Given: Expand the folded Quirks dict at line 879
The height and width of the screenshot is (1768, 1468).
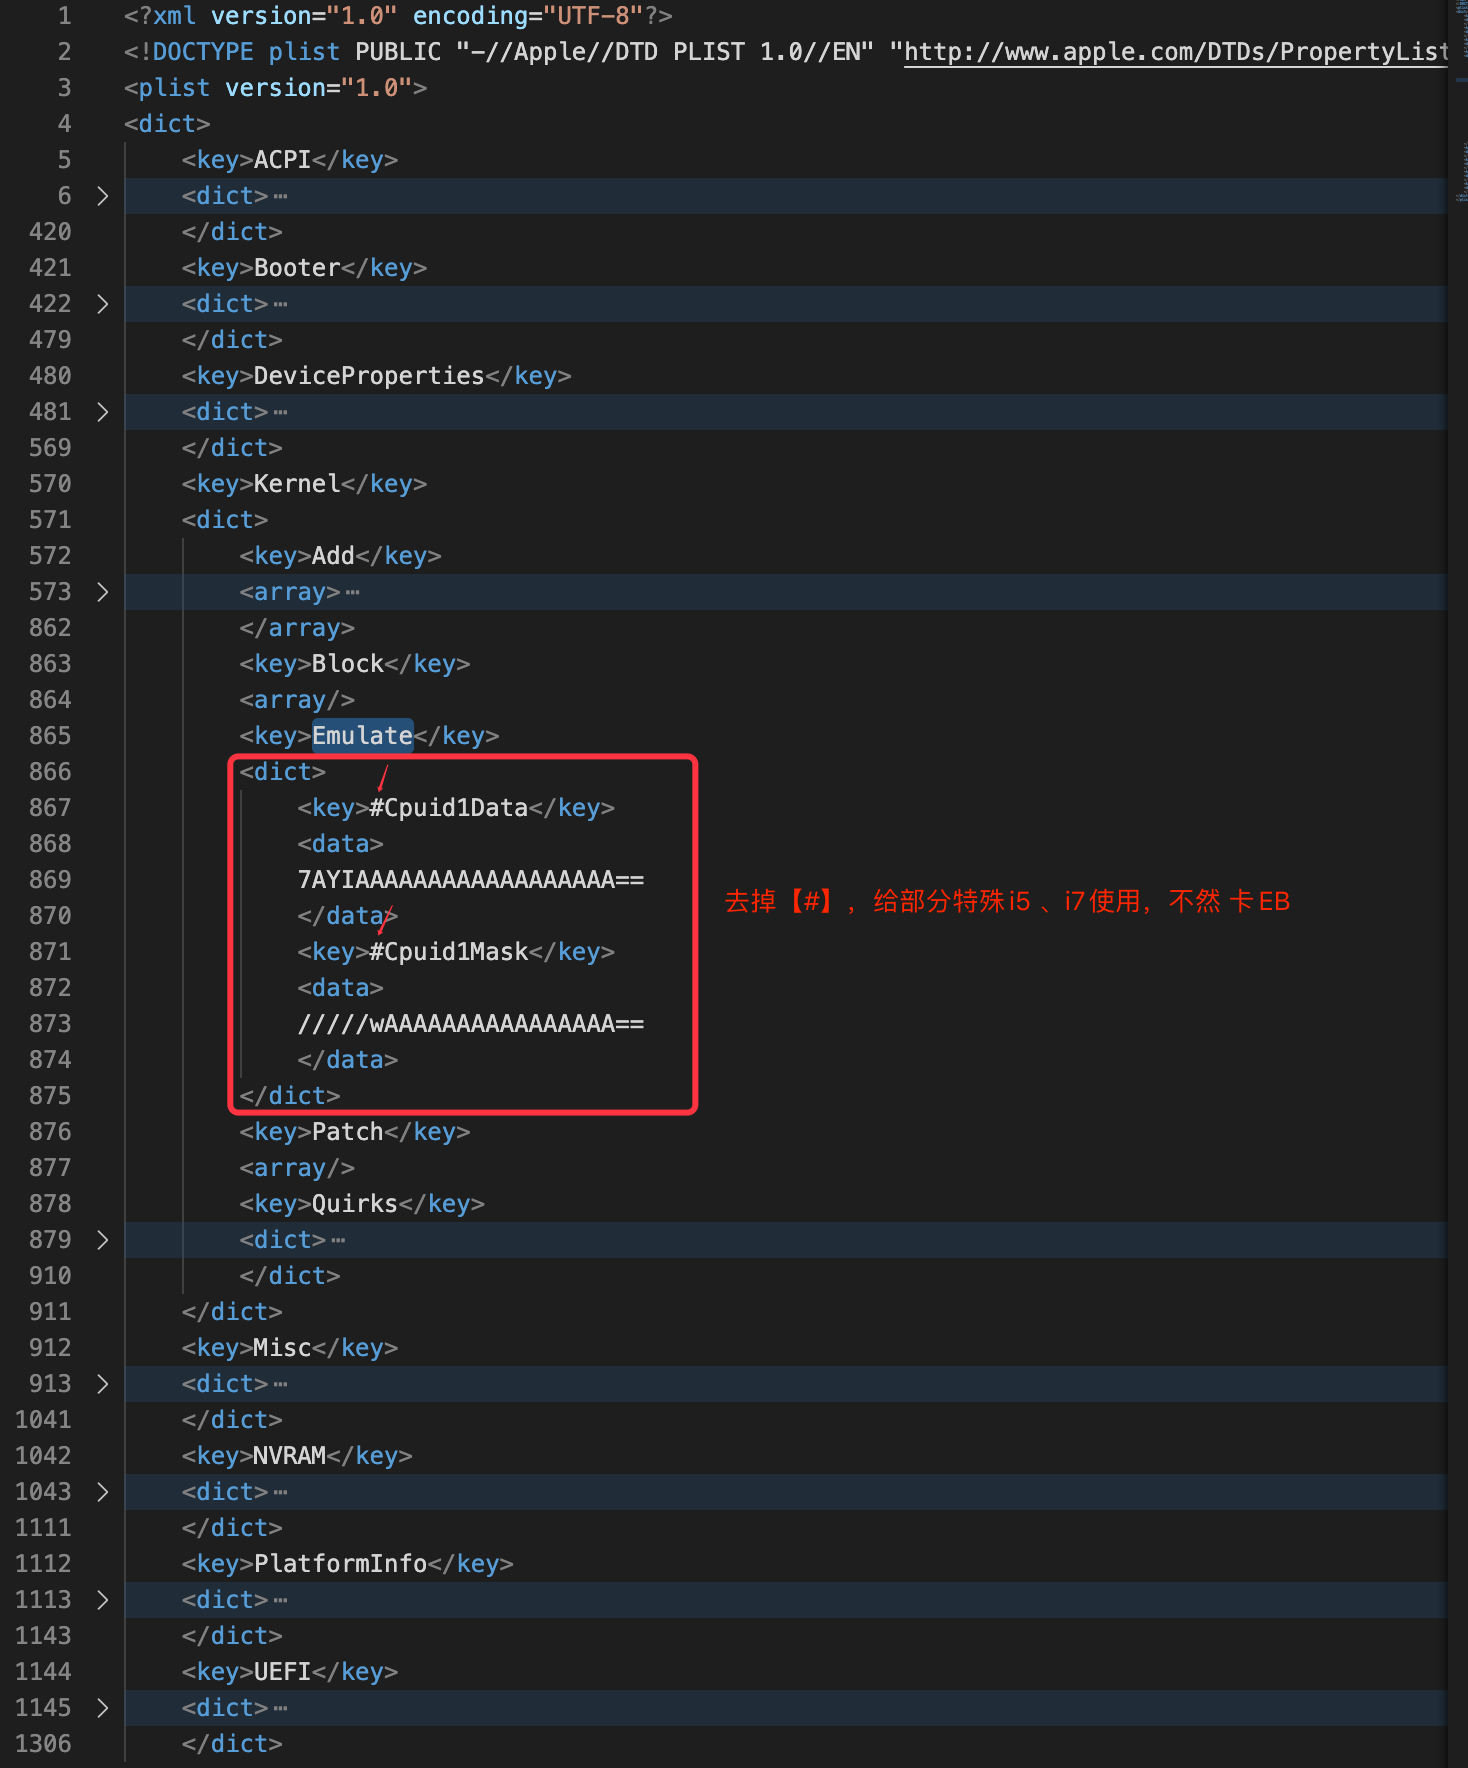Looking at the screenshot, I should click(102, 1240).
